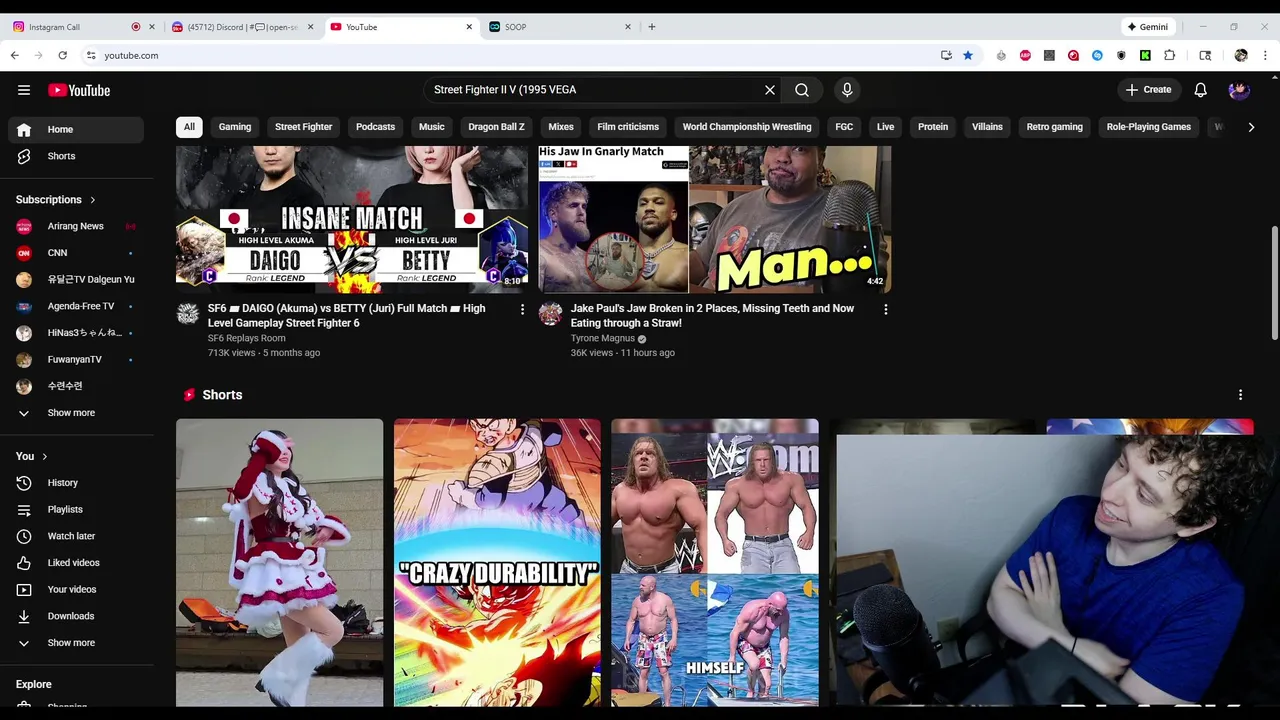Open options for DAIGO vs BETTY video
The image size is (1280, 720).
pos(522,310)
